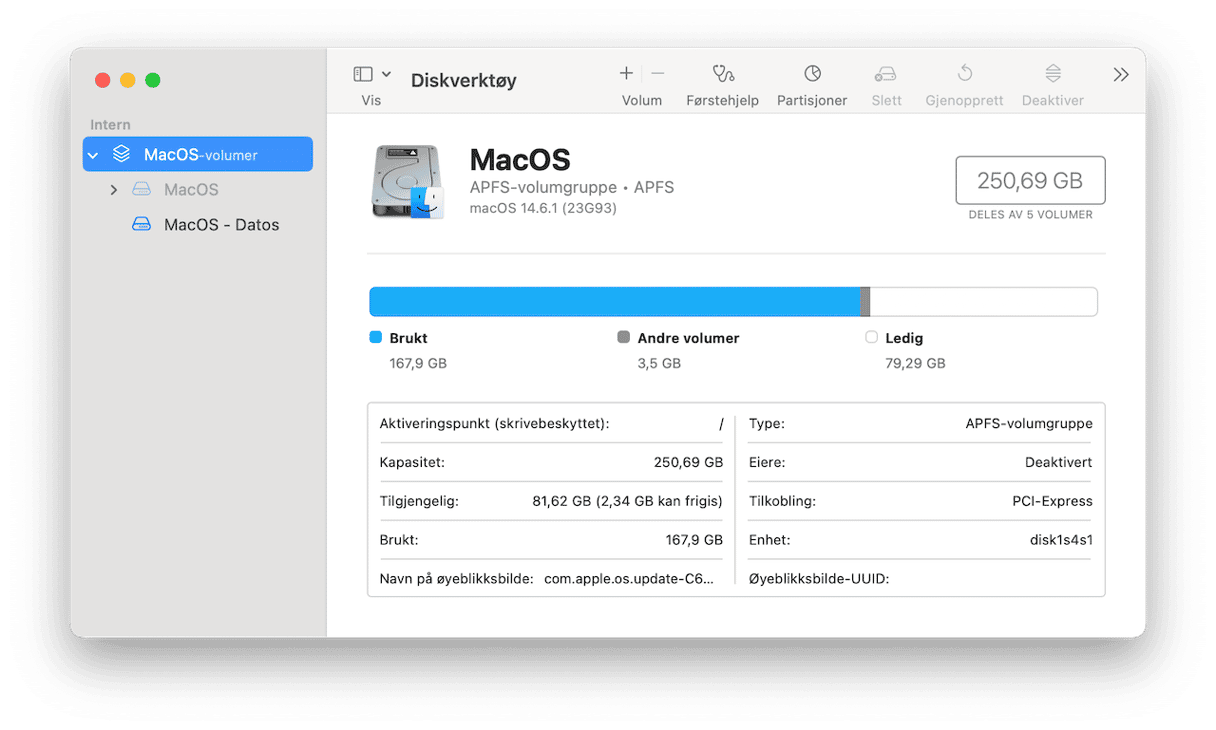Click the MacOS hard drive image

pyautogui.click(x=408, y=181)
